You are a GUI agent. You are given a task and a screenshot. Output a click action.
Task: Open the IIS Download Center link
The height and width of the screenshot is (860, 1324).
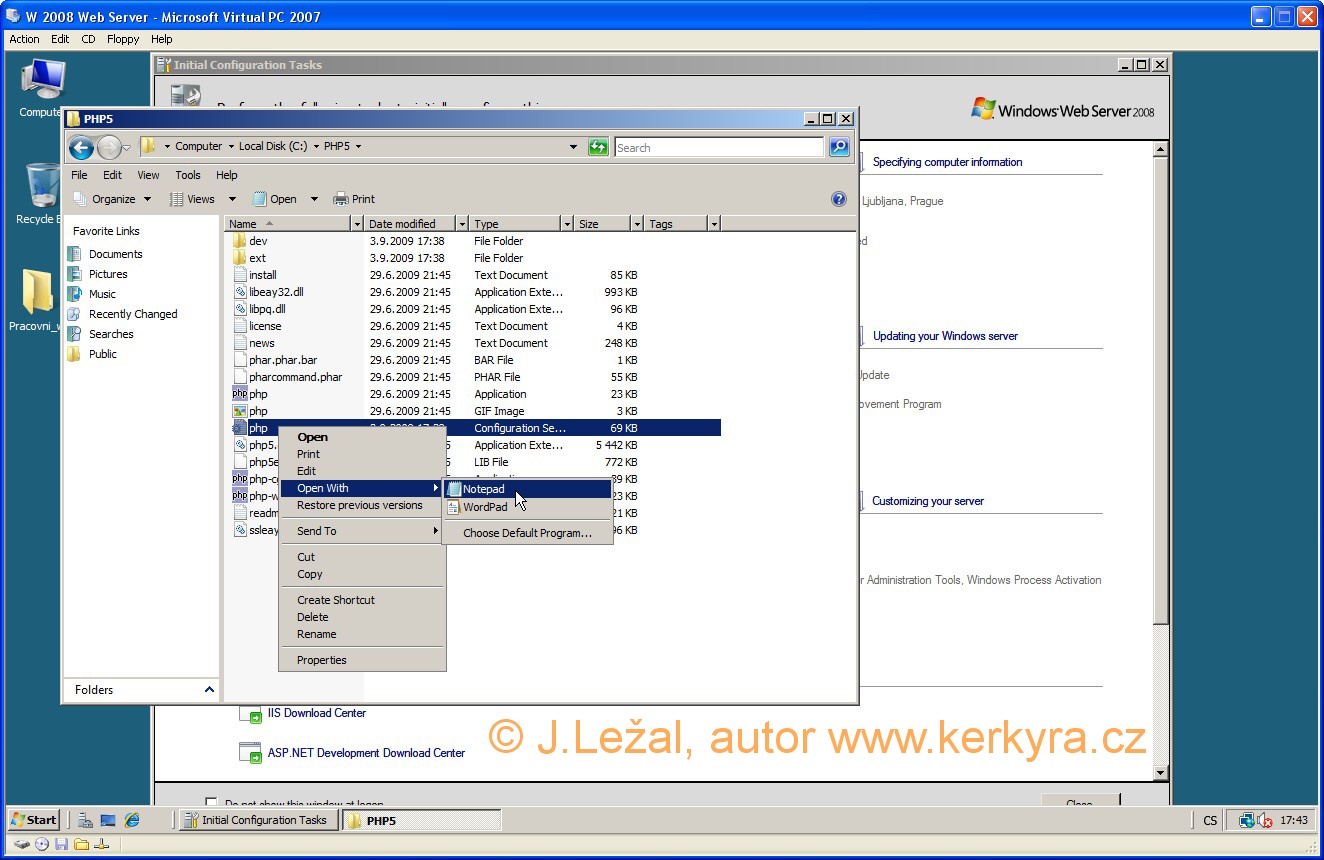(317, 713)
